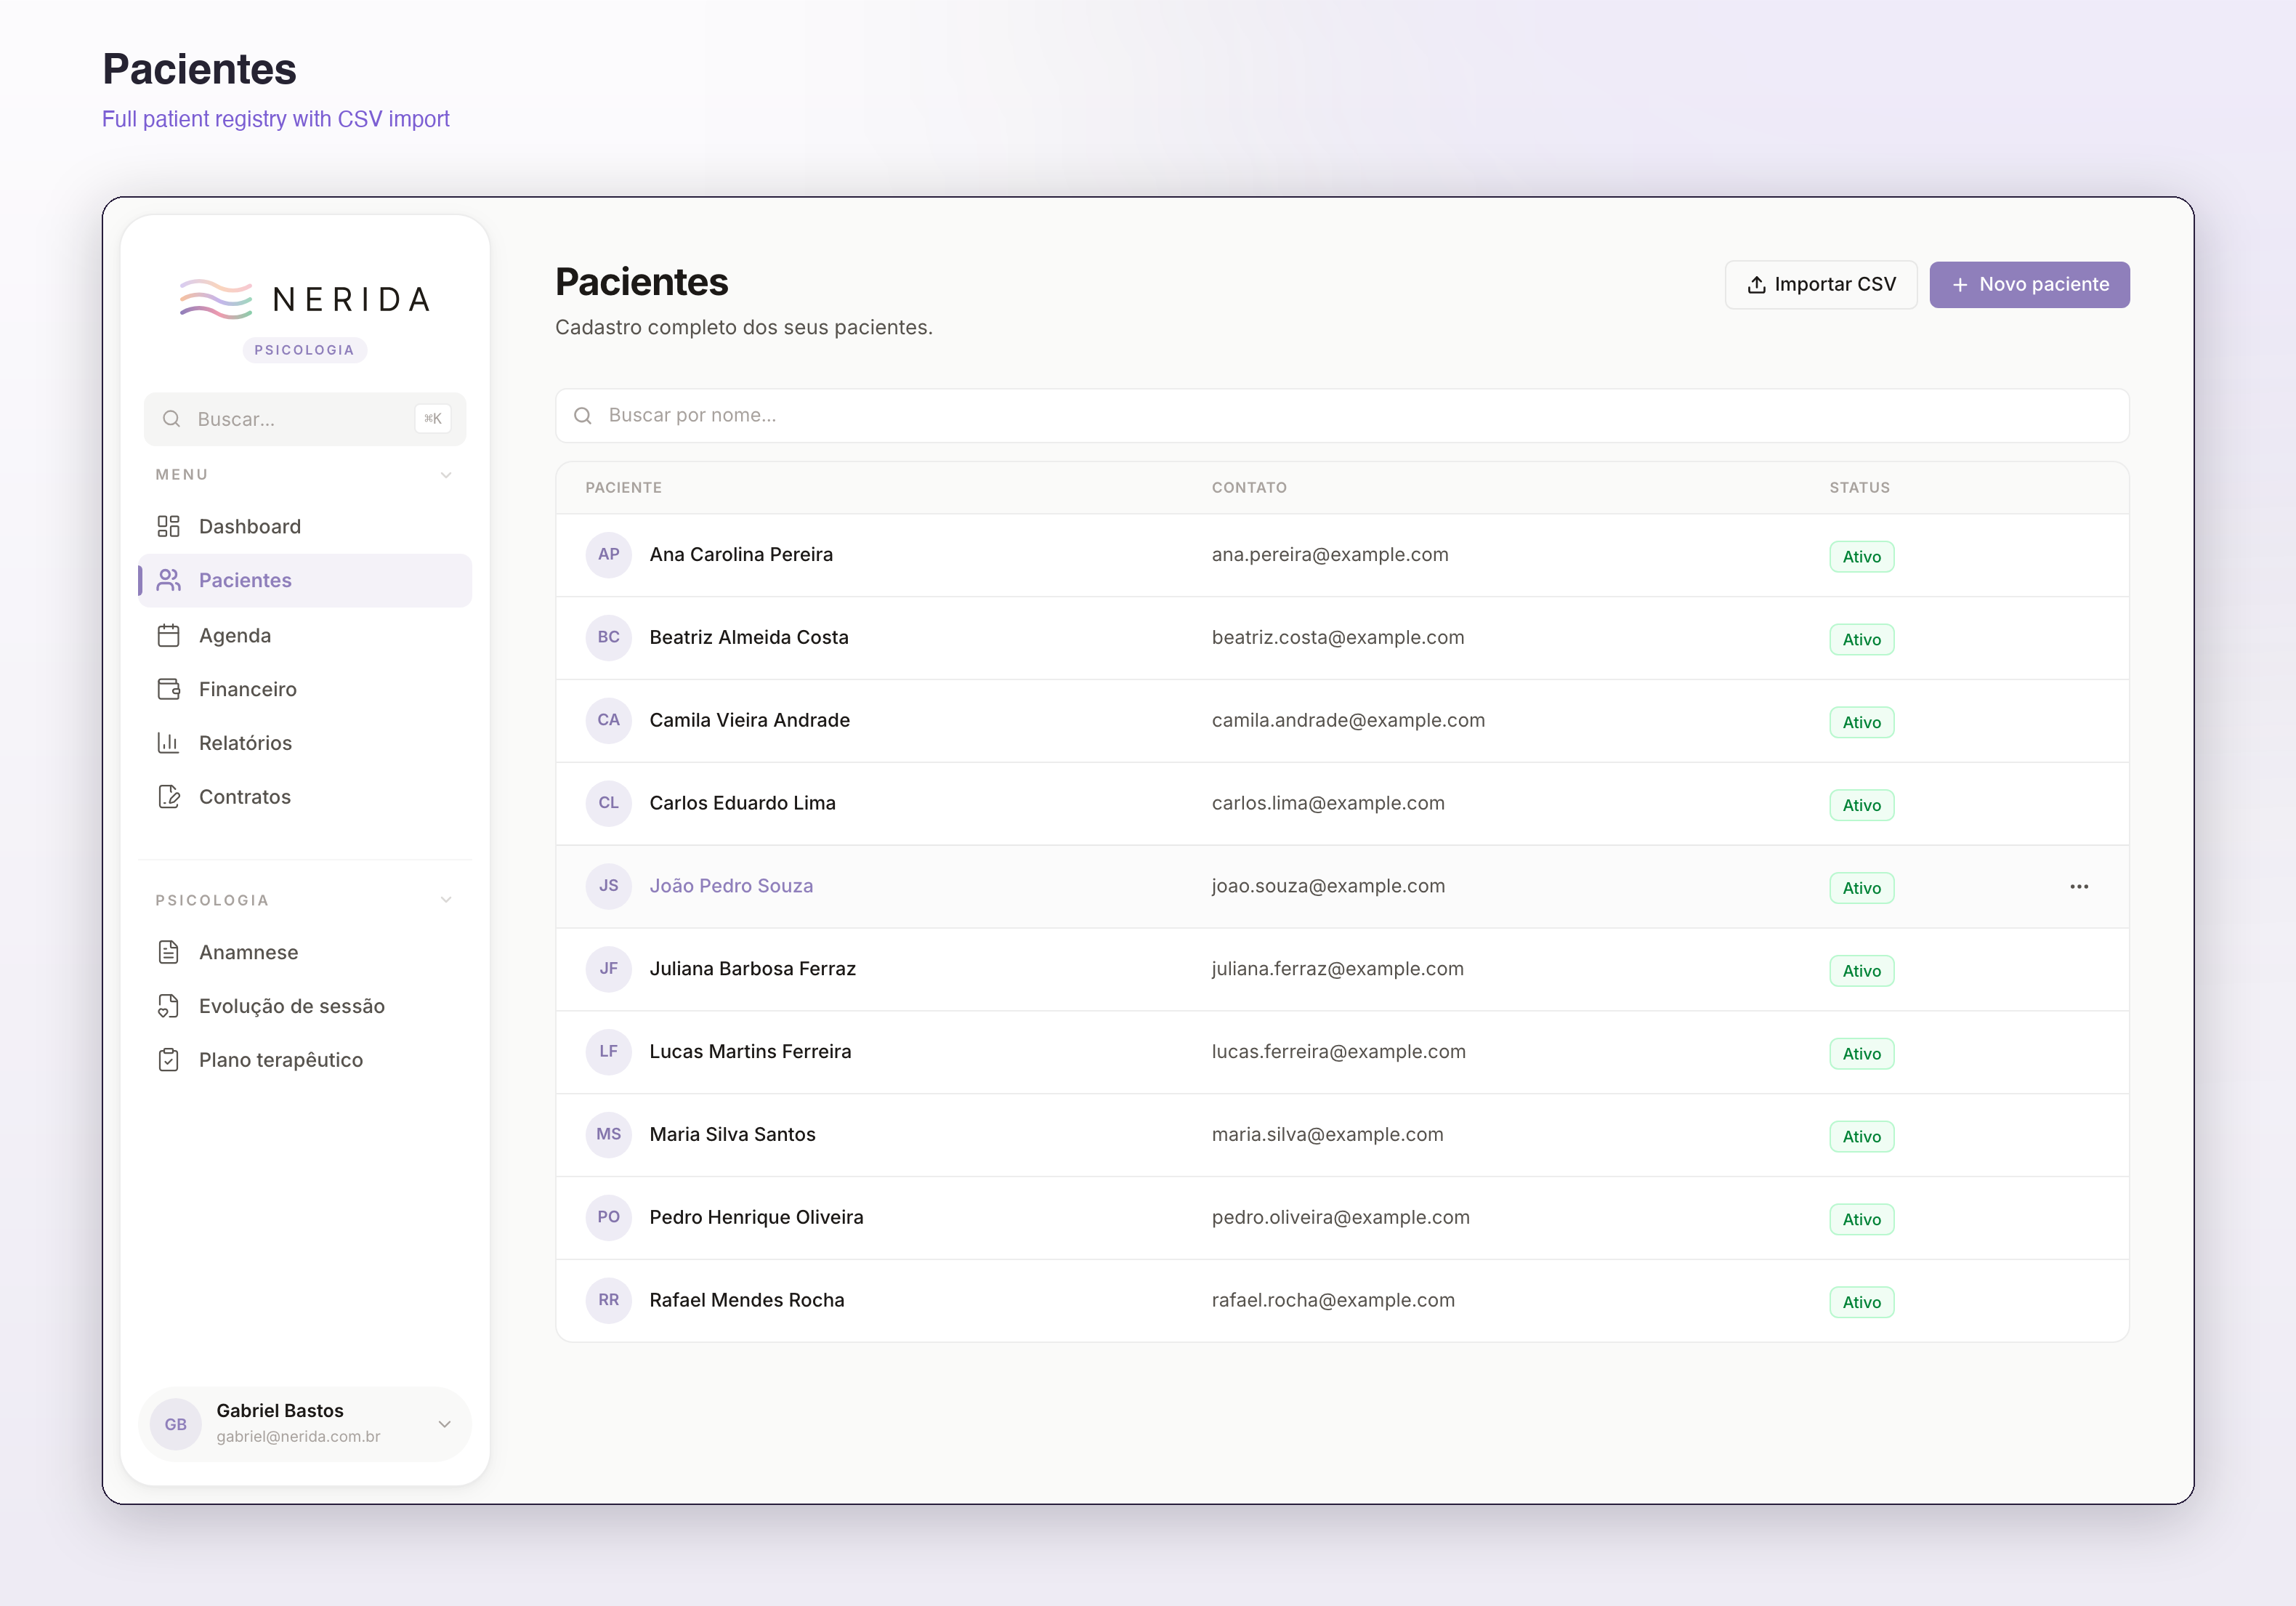
Task: Click email maria.silva@example.com
Action: (x=1328, y=1135)
